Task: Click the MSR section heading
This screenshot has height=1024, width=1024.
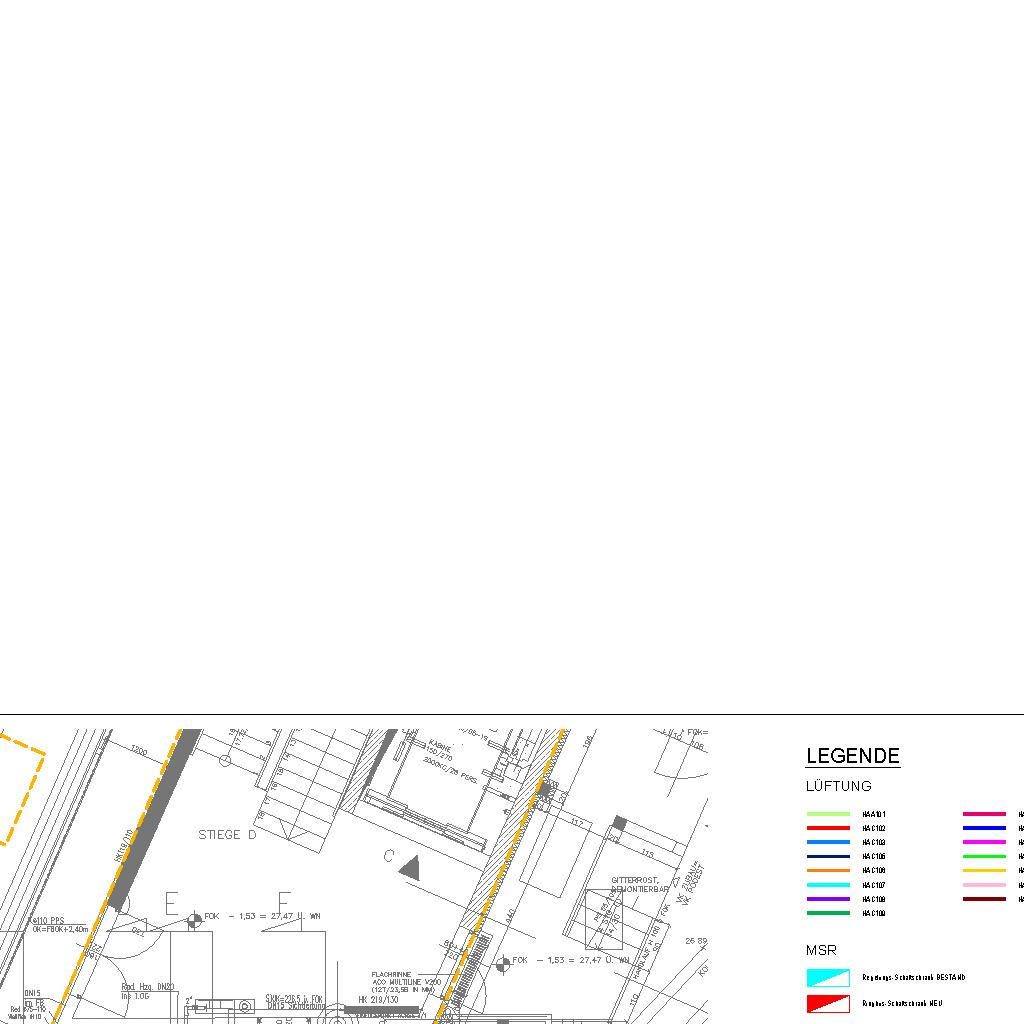Action: coord(821,950)
